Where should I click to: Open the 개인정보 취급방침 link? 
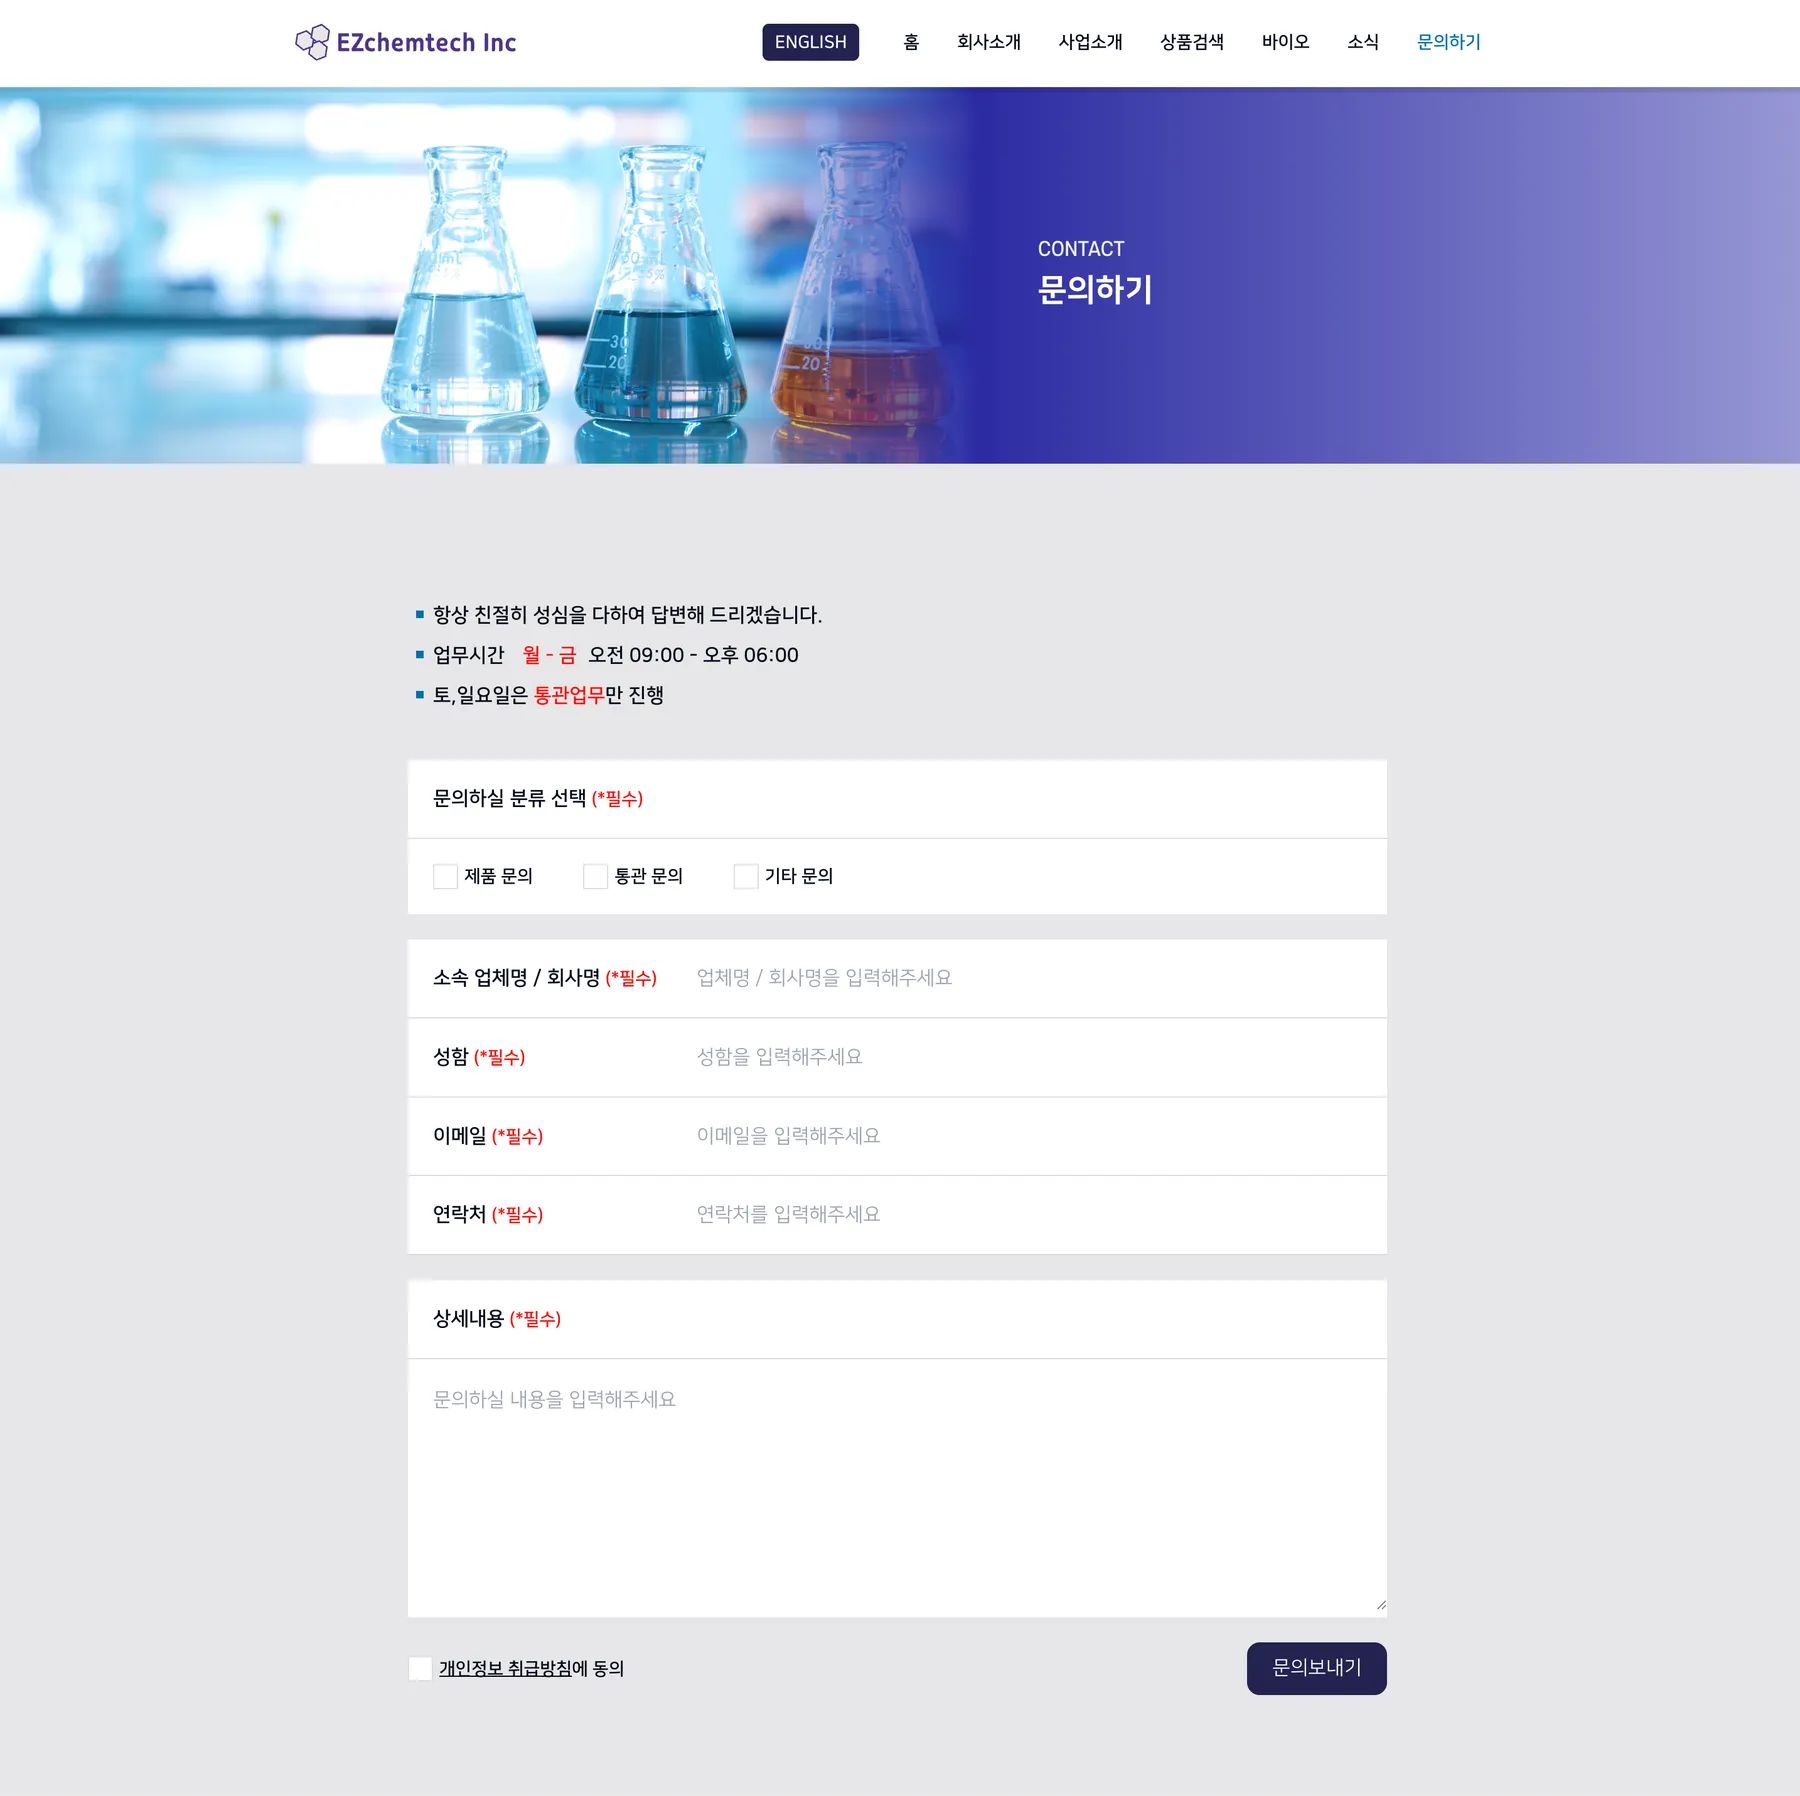point(505,1668)
